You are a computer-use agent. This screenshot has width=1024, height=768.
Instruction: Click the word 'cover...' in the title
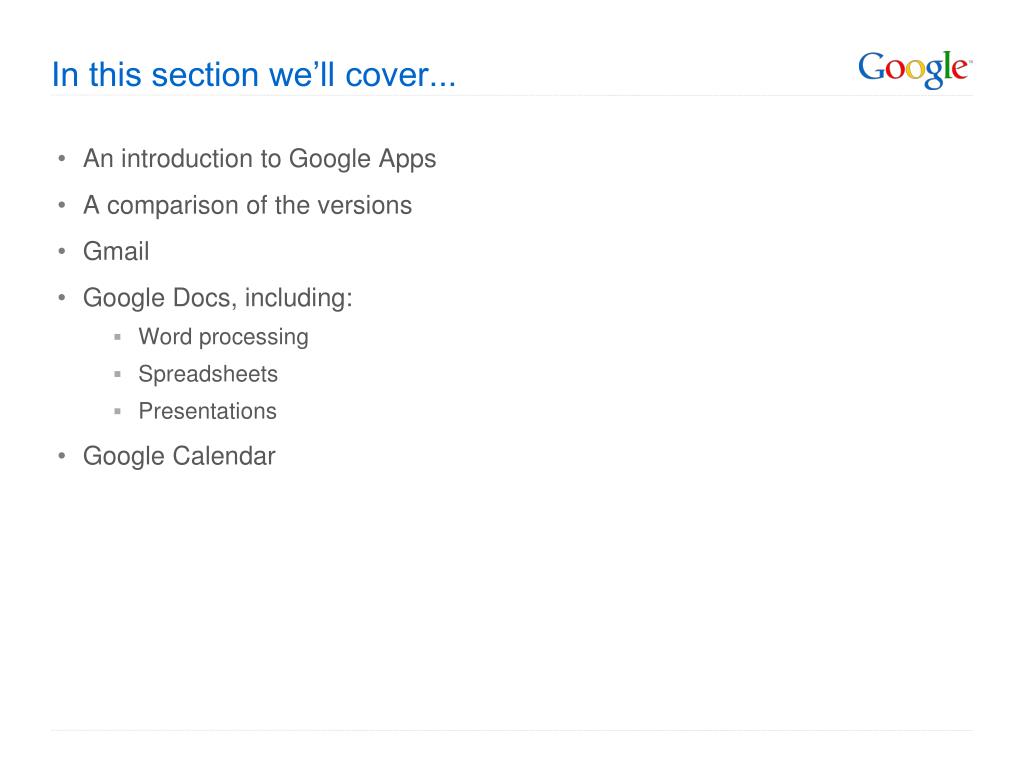click(400, 76)
